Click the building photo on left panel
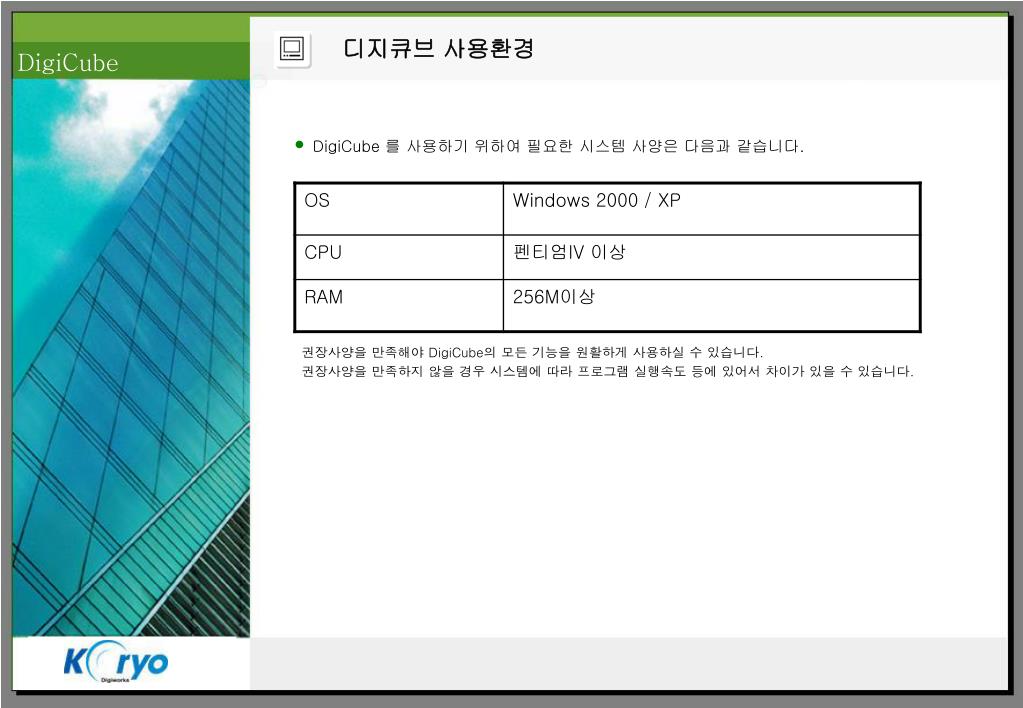The image size is (1023, 708). tap(130, 358)
